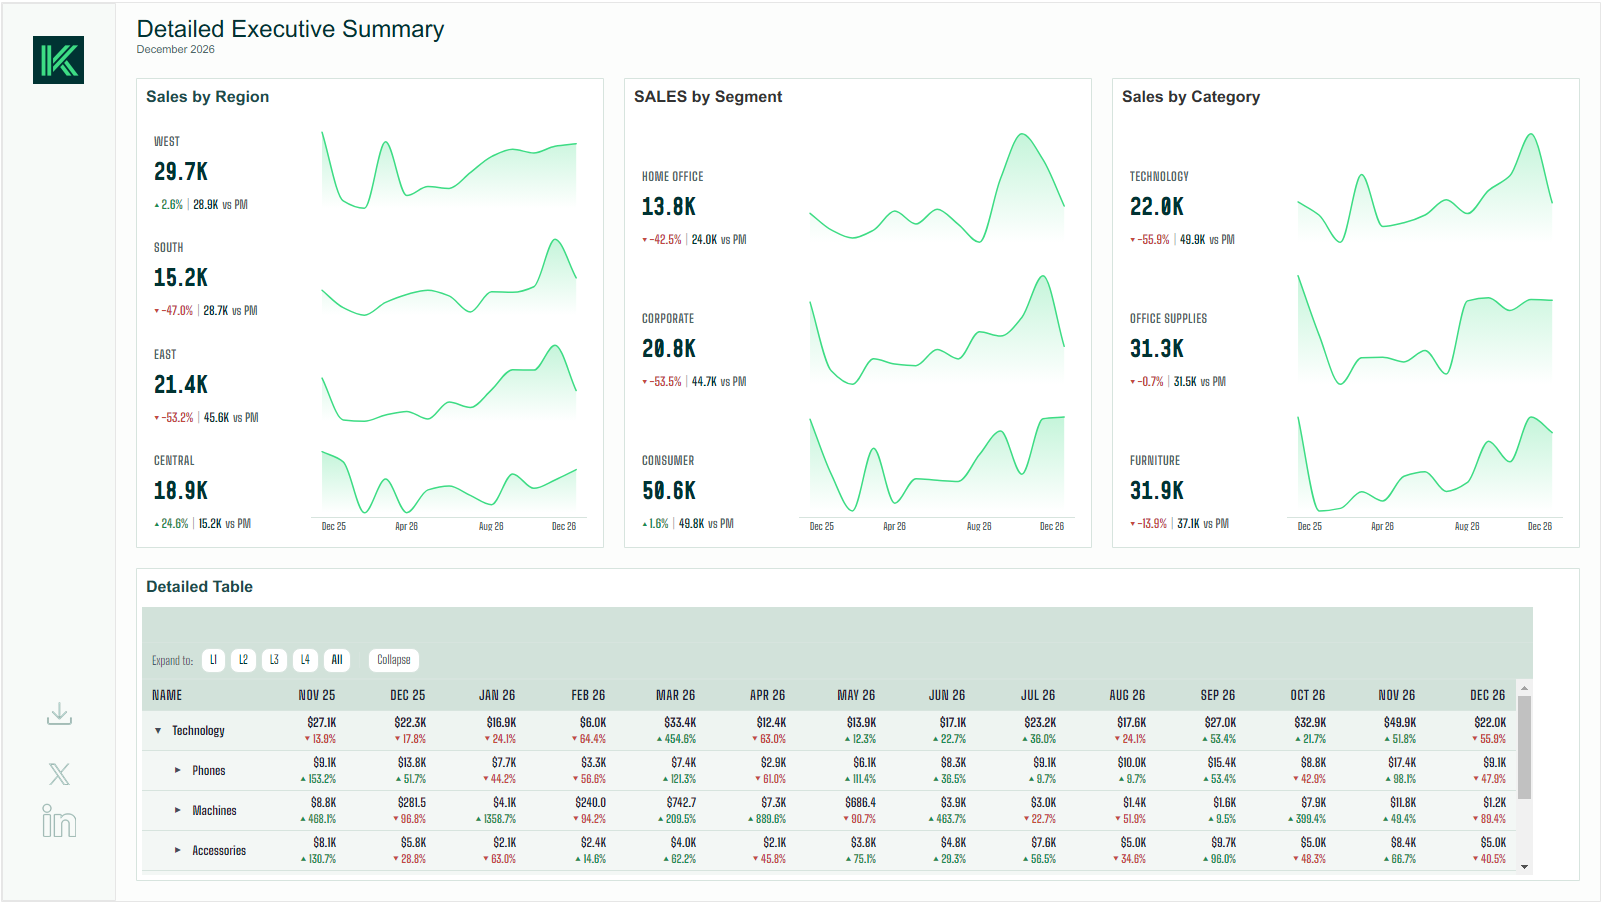Click the OFFICE SUPPLIES sparkline chart
Image resolution: width=1601 pixels, height=903 pixels.
[1425, 330]
